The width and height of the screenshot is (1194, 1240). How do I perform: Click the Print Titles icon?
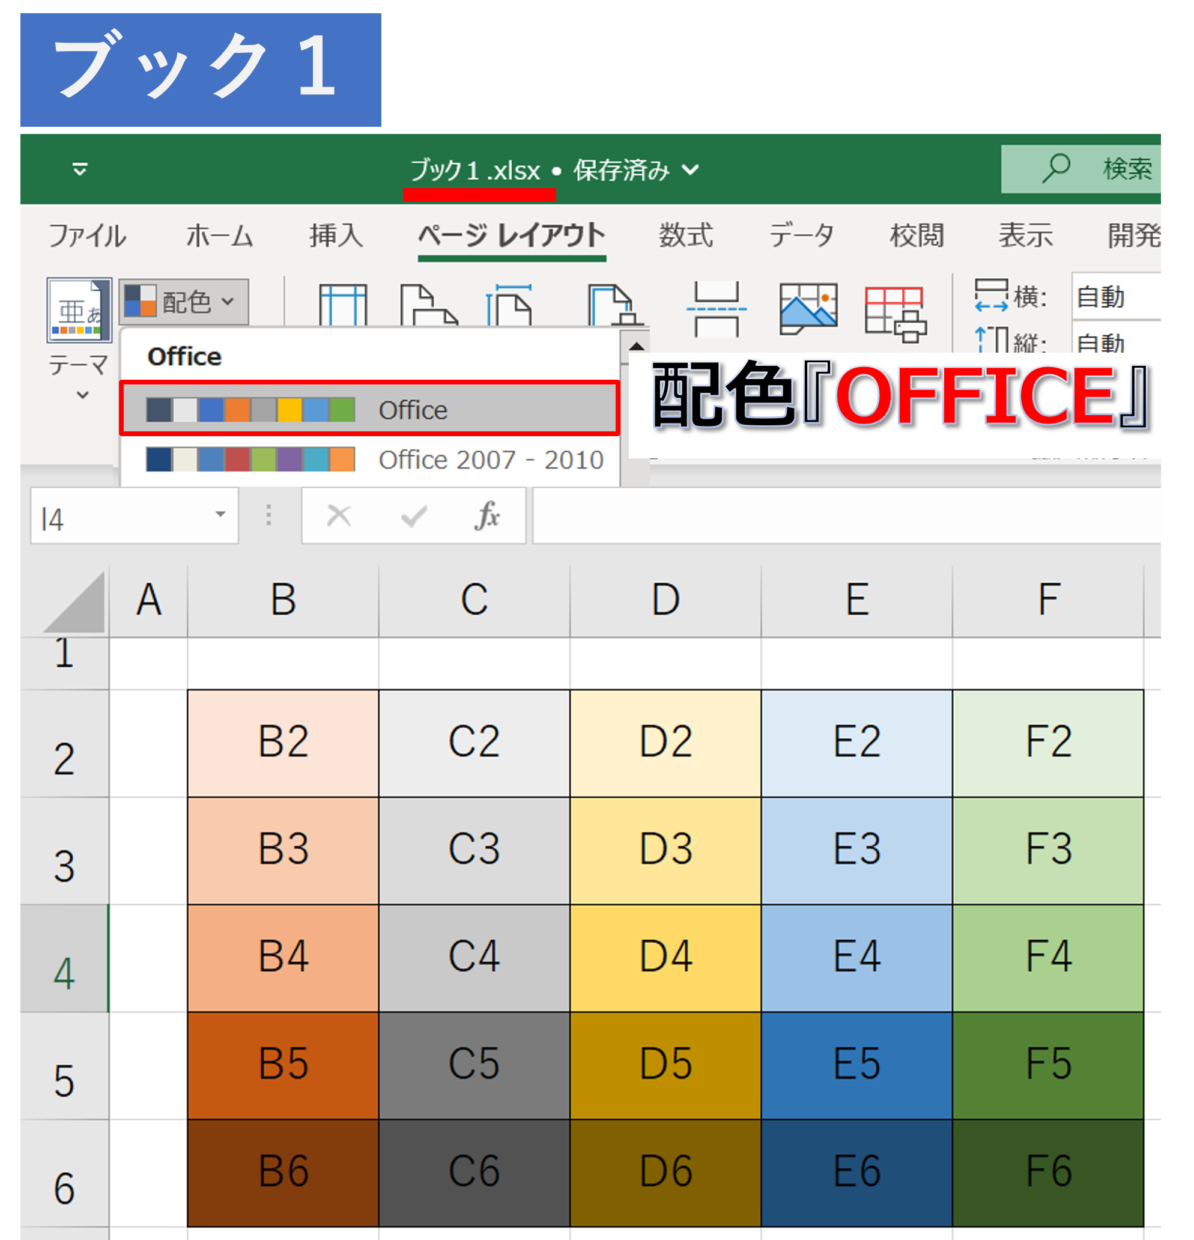click(896, 313)
